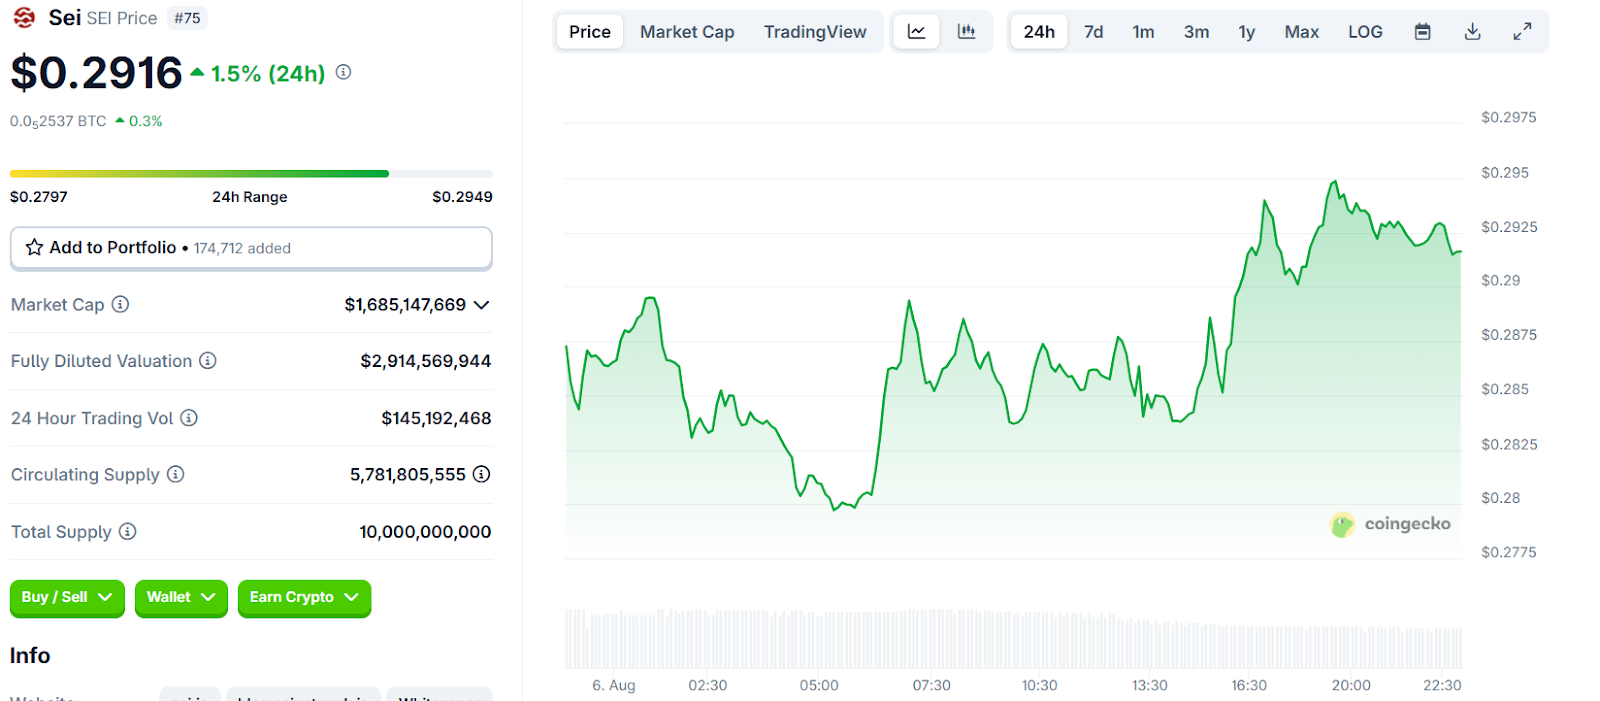Image resolution: width=1600 pixels, height=701 pixels.
Task: Open the calendar date range picker
Action: tap(1422, 32)
